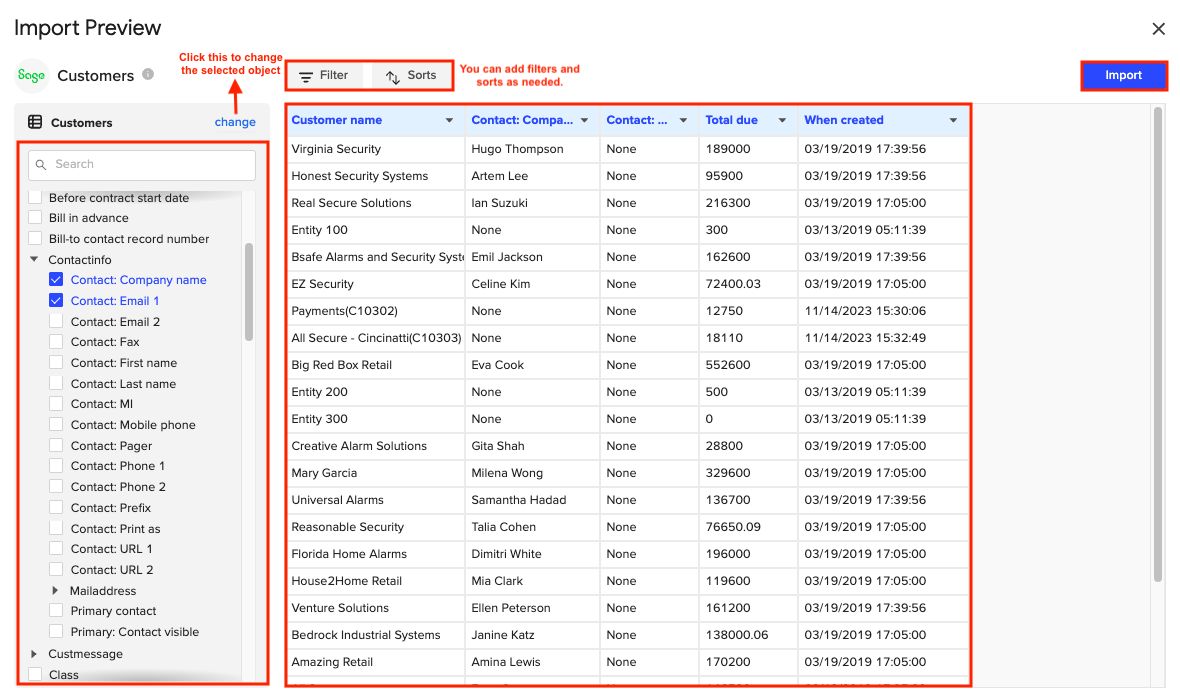Check Contact: Prefix checkbox

[56, 507]
